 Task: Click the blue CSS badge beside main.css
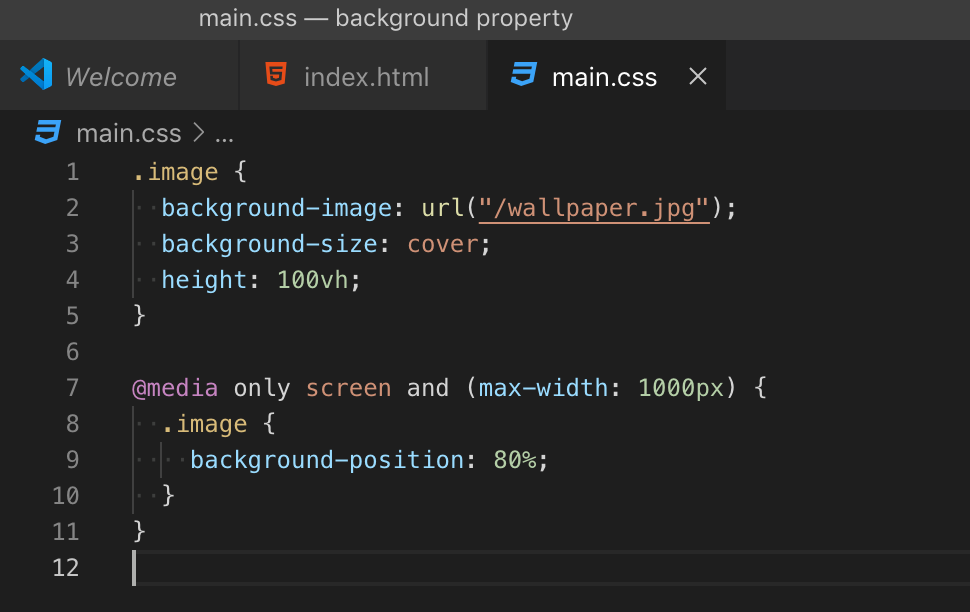[x=524, y=75]
